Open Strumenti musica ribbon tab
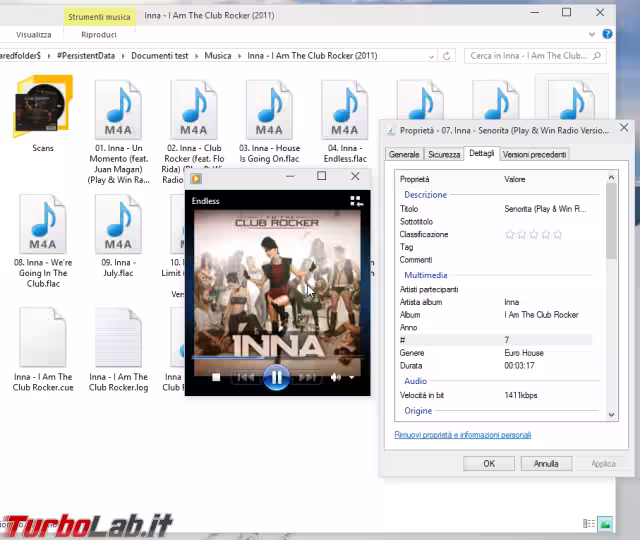The width and height of the screenshot is (640, 540). [x=99, y=17]
